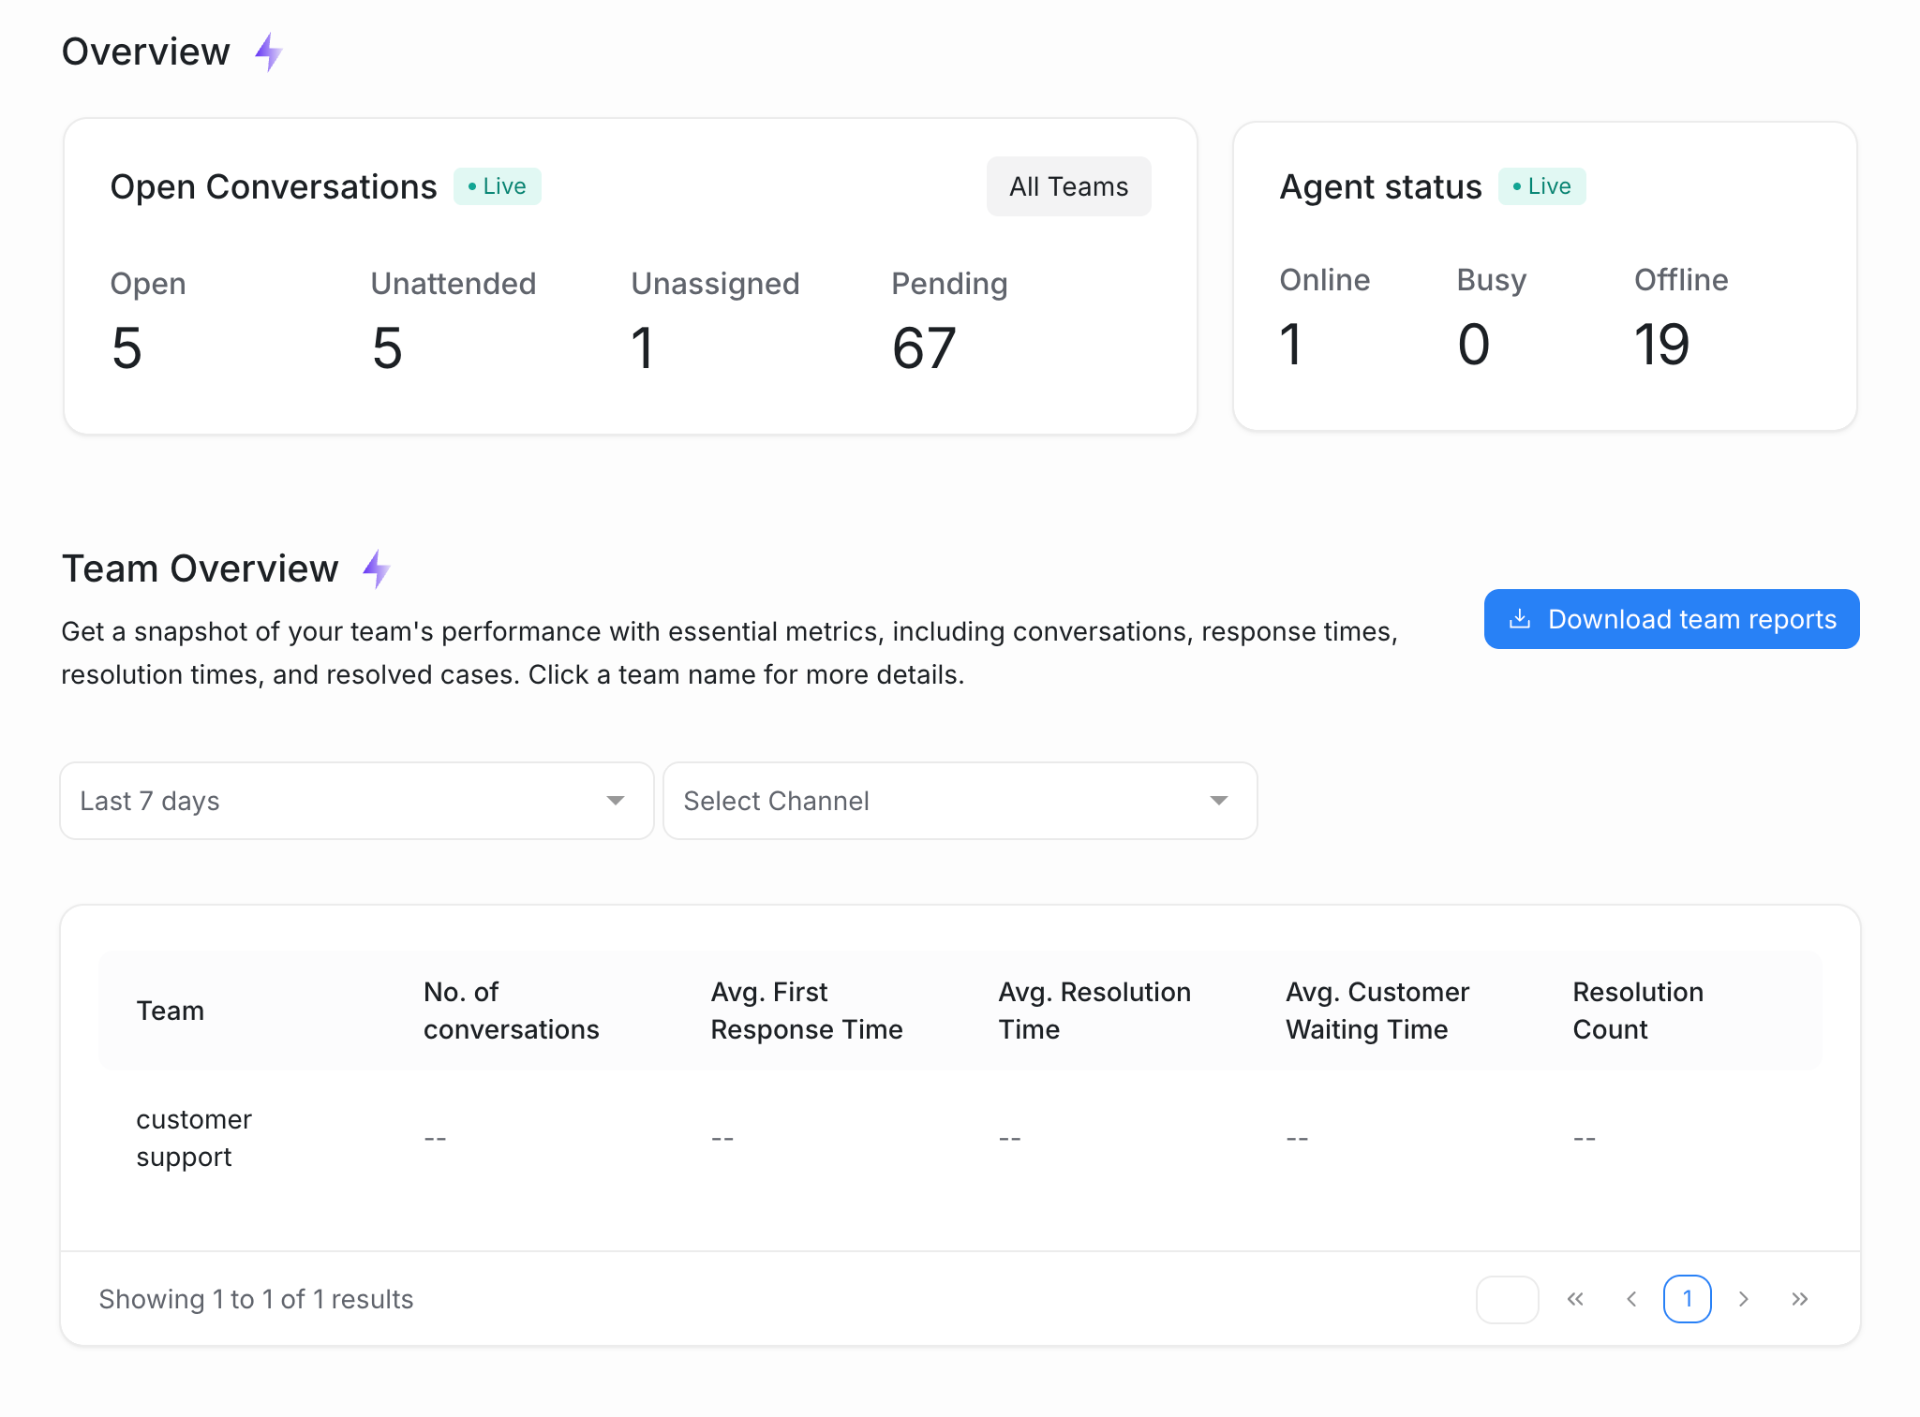Click the Live badge next to Open Conversations

click(497, 186)
